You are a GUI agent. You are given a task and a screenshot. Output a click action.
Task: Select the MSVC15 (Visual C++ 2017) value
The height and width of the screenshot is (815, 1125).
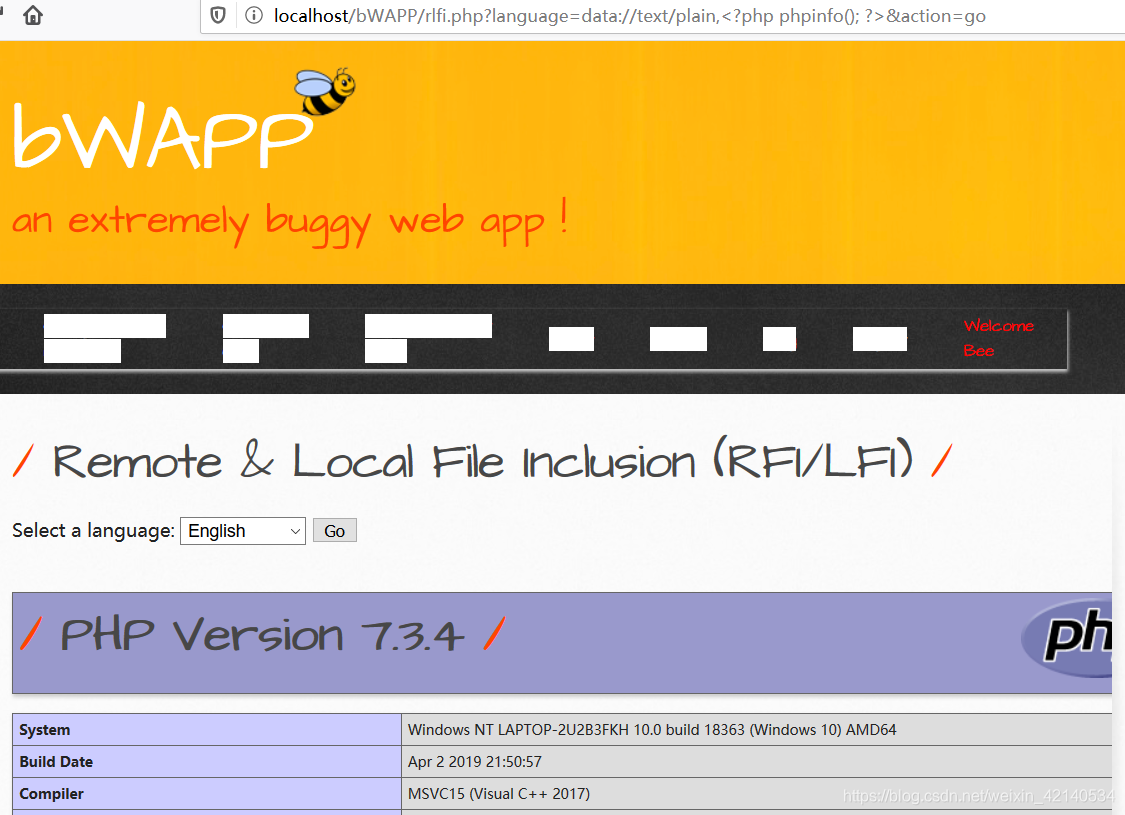point(499,793)
